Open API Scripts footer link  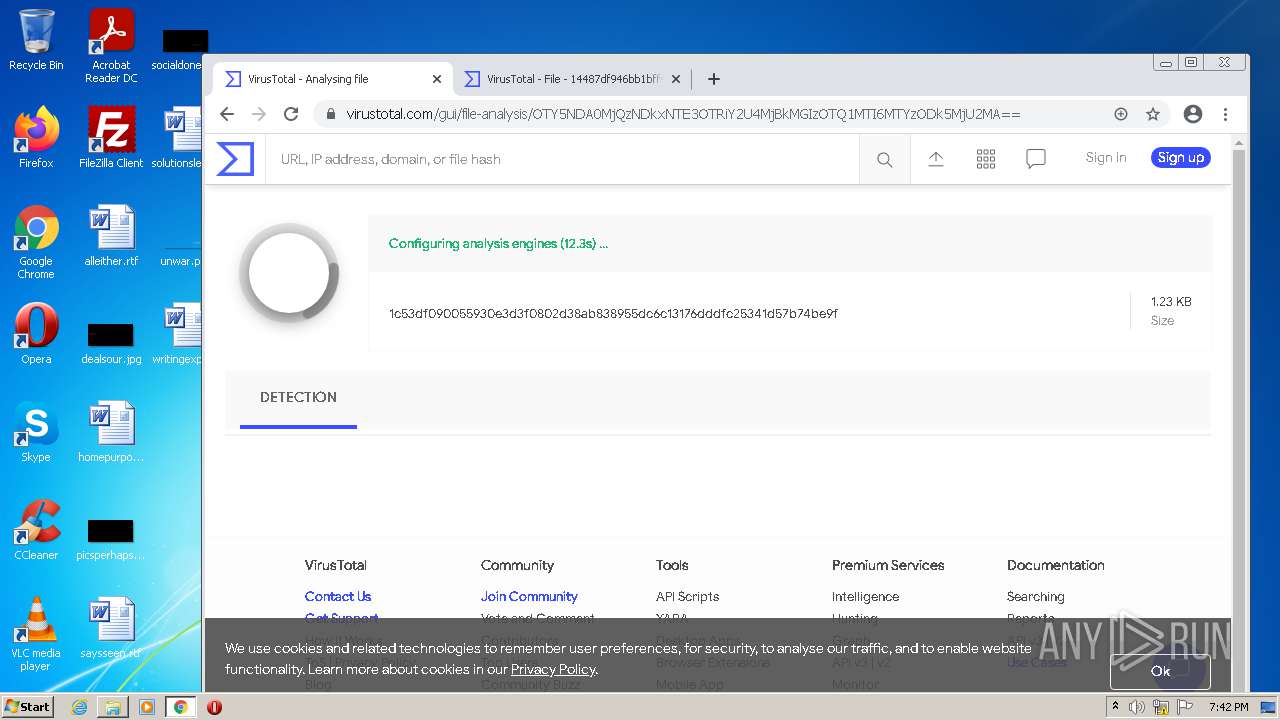click(x=688, y=596)
